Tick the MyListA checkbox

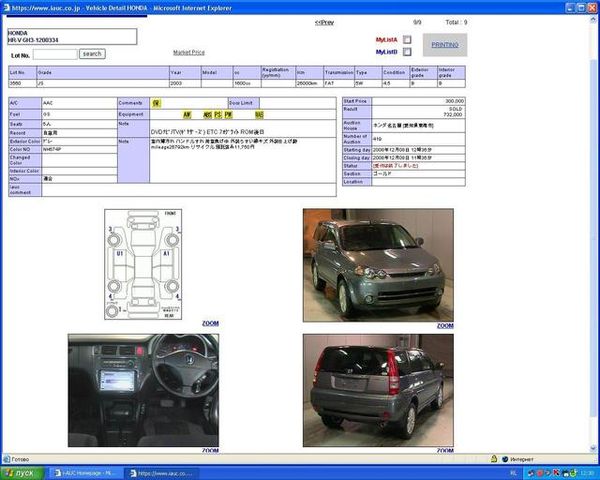click(x=407, y=39)
